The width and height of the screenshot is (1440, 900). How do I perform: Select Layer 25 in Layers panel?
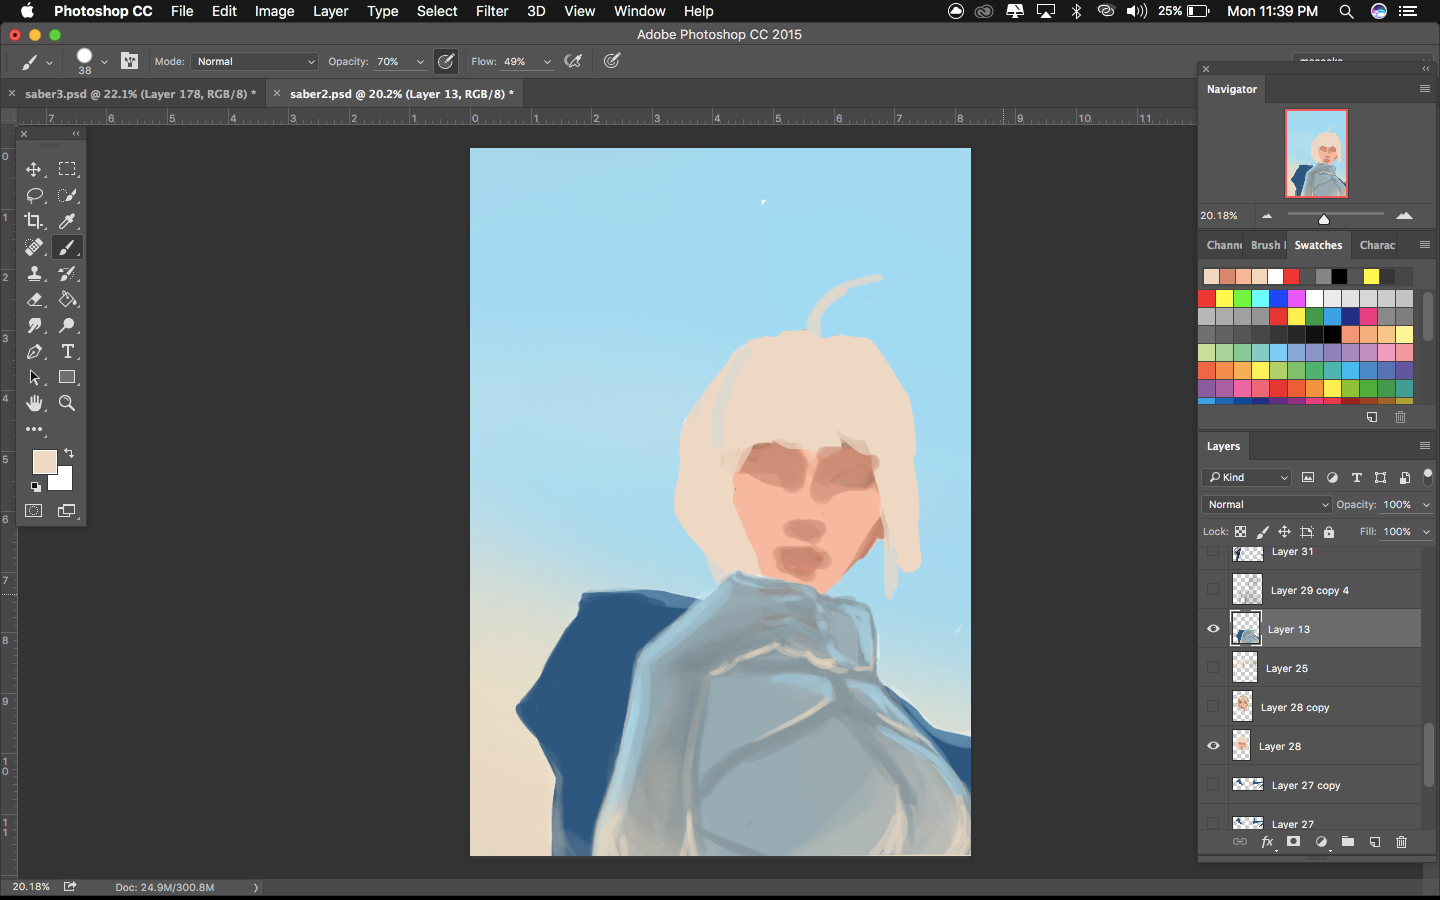[x=1310, y=668]
